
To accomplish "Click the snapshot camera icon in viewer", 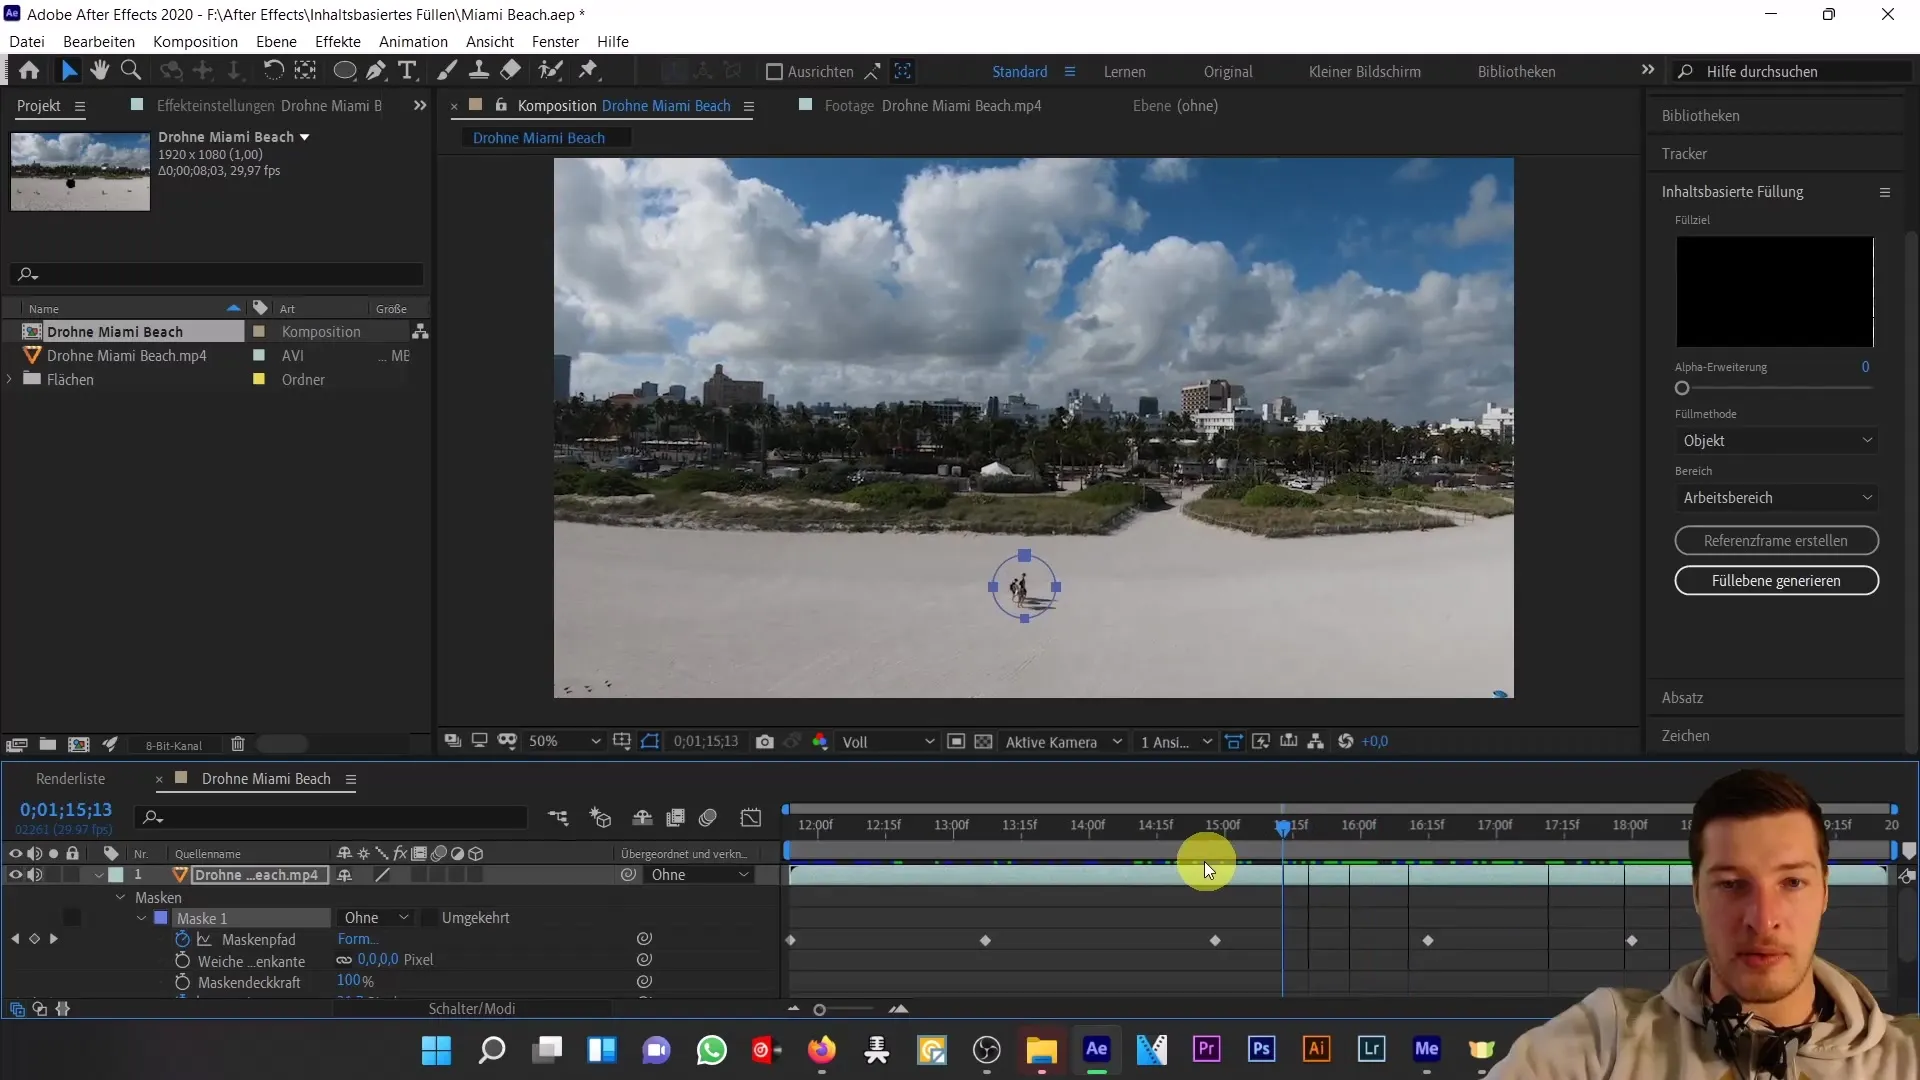I will click(765, 742).
